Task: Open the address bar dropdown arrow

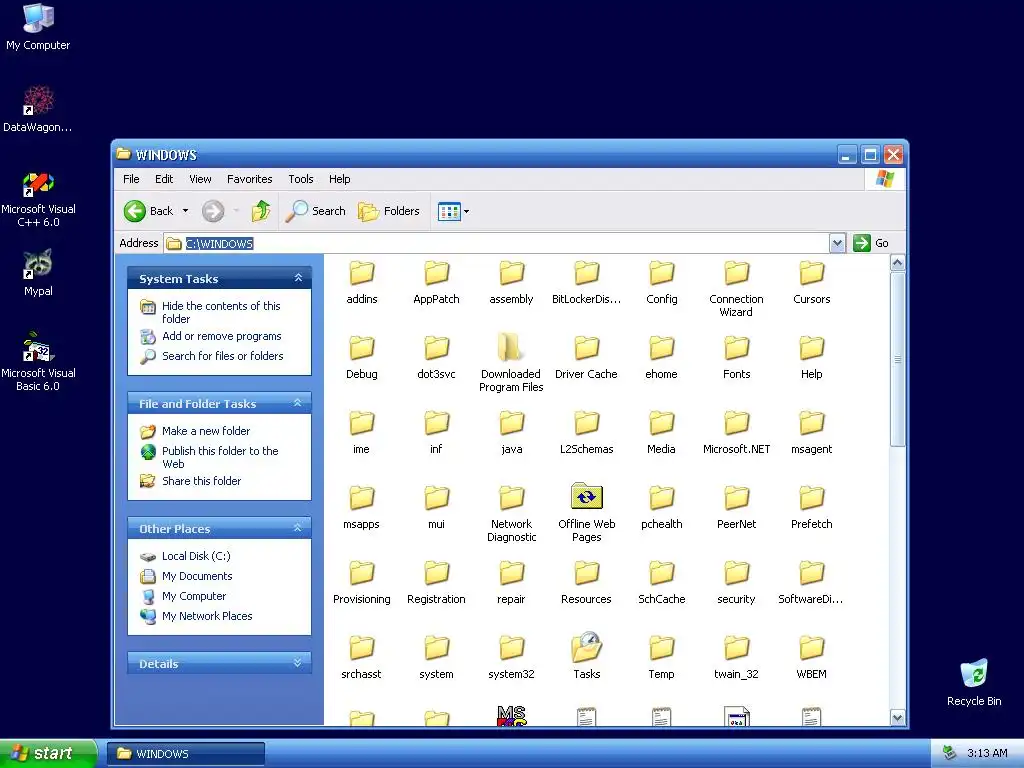Action: click(837, 244)
